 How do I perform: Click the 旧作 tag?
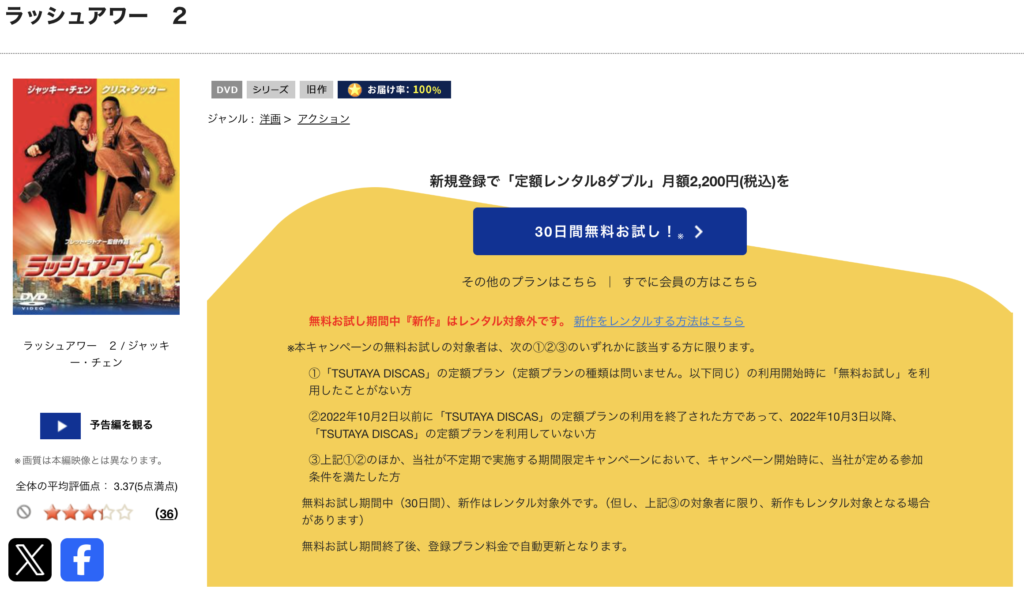(316, 90)
